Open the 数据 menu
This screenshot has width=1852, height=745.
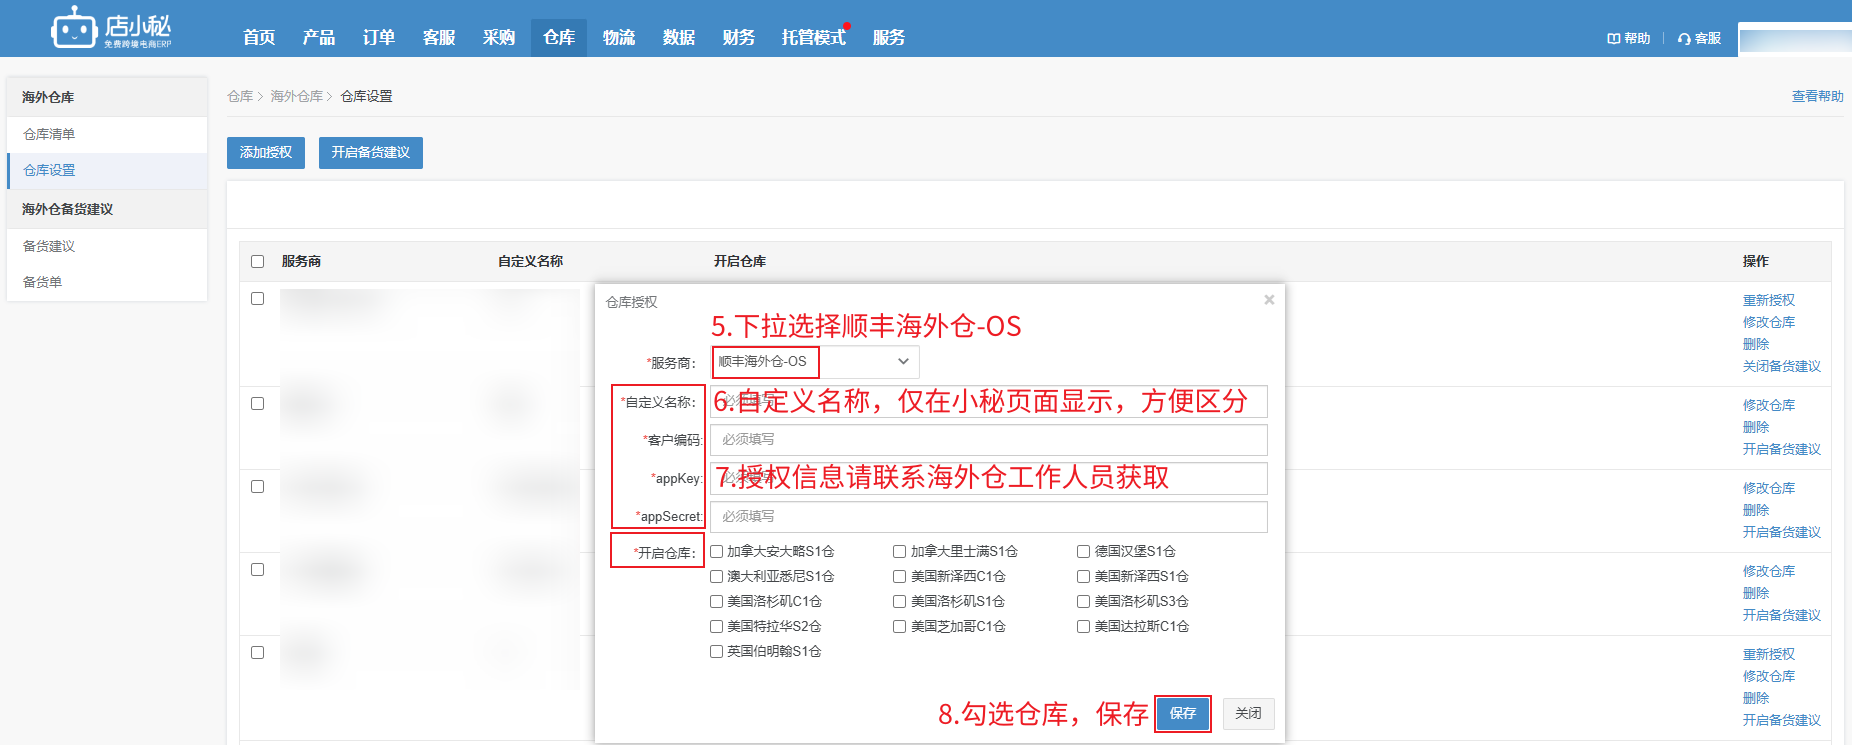coord(679,37)
